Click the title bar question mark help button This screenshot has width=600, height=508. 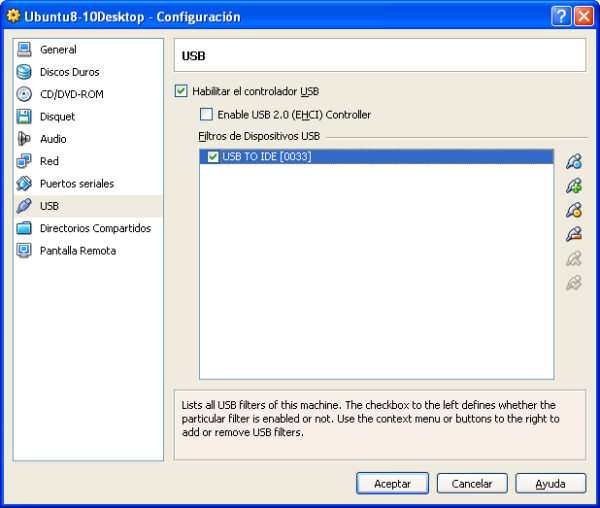point(562,16)
